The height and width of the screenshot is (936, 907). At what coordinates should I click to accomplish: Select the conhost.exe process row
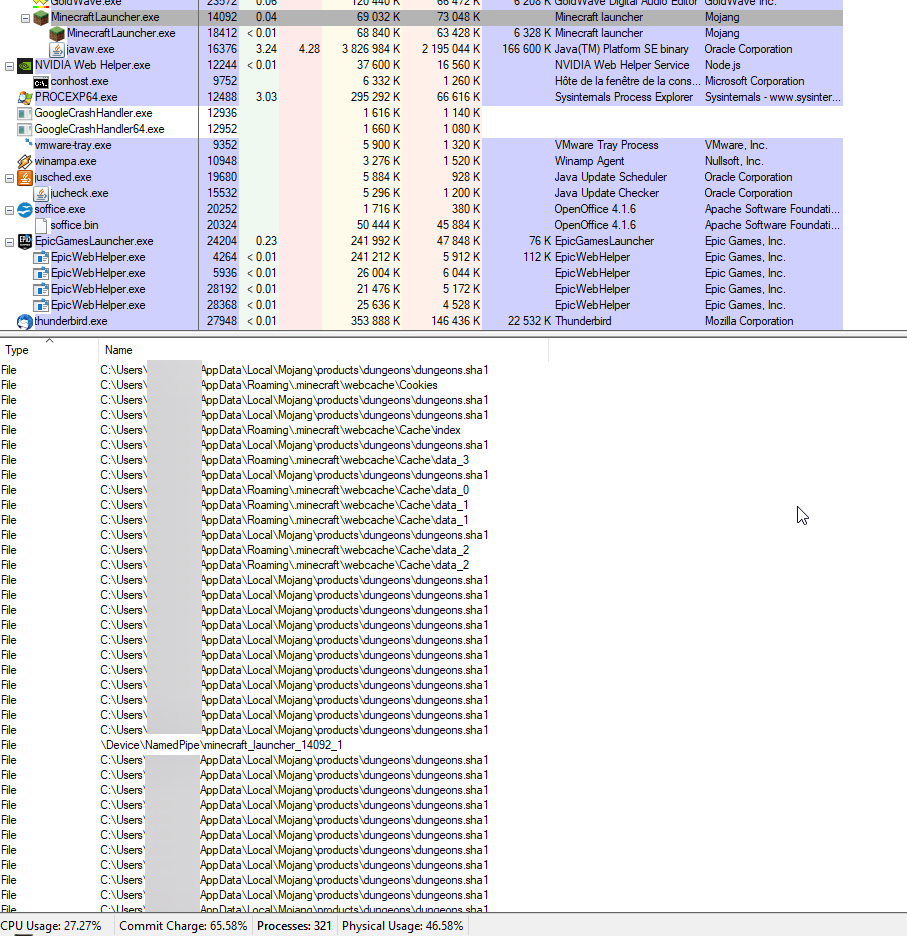[421, 81]
